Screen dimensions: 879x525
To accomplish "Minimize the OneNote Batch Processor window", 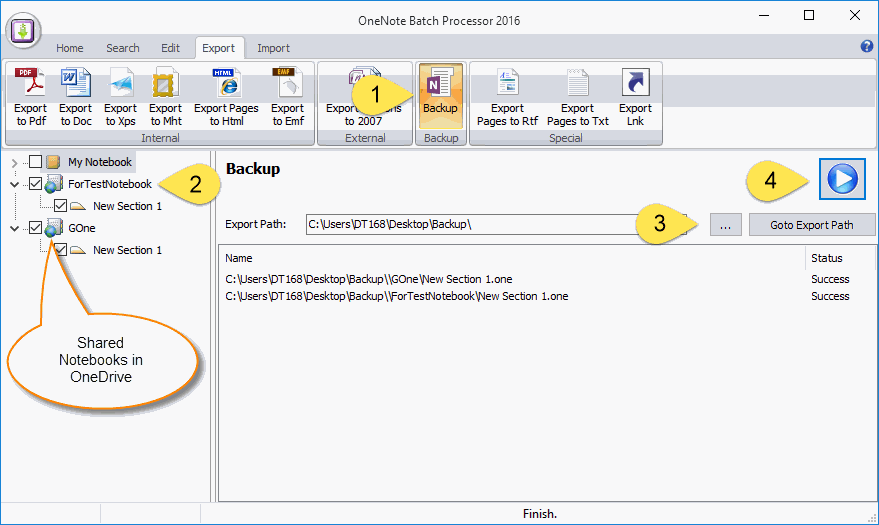I will [x=764, y=15].
